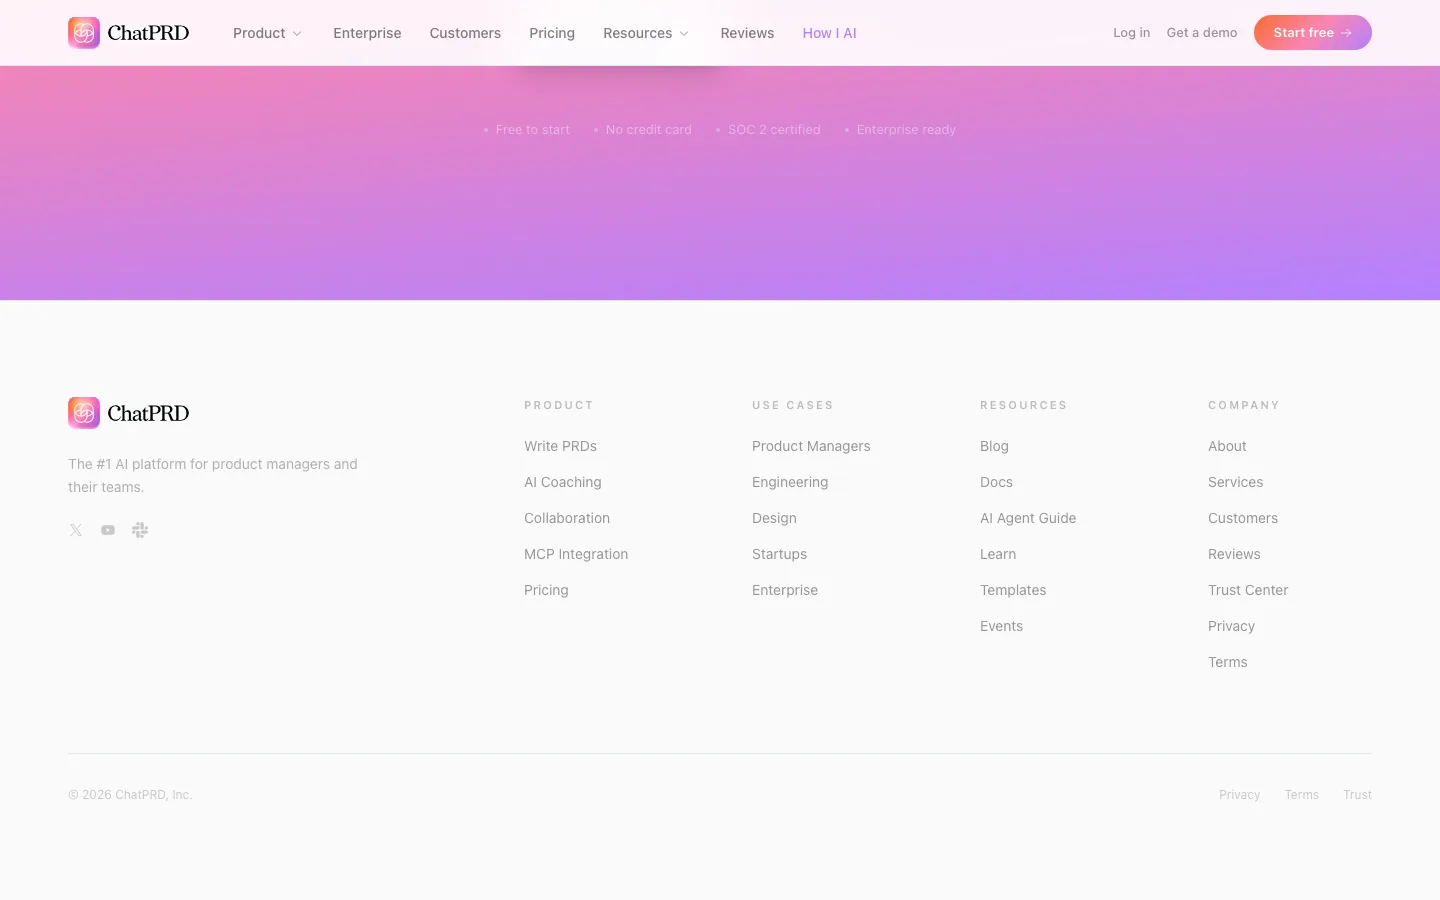The width and height of the screenshot is (1440, 900).
Task: Go to Pricing in the top navigation
Action: [x=552, y=33]
